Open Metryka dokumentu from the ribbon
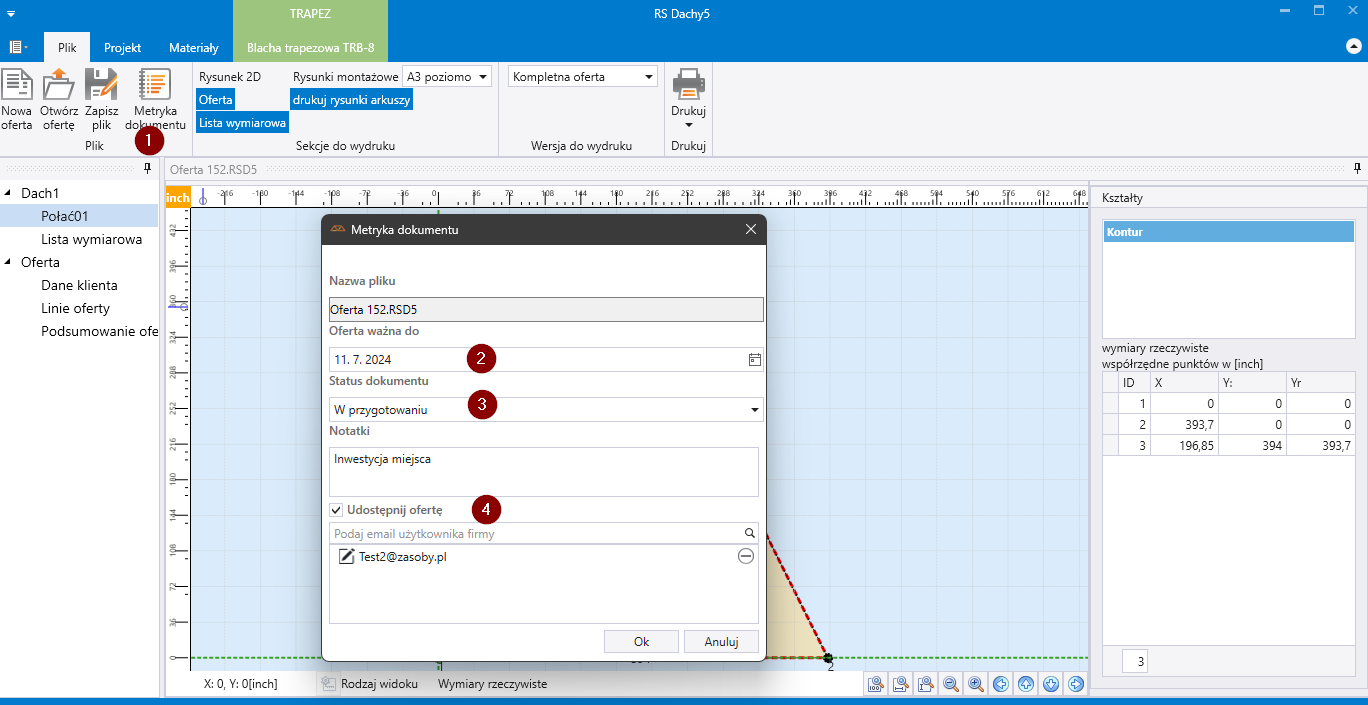The height and width of the screenshot is (705, 1368). (x=155, y=86)
